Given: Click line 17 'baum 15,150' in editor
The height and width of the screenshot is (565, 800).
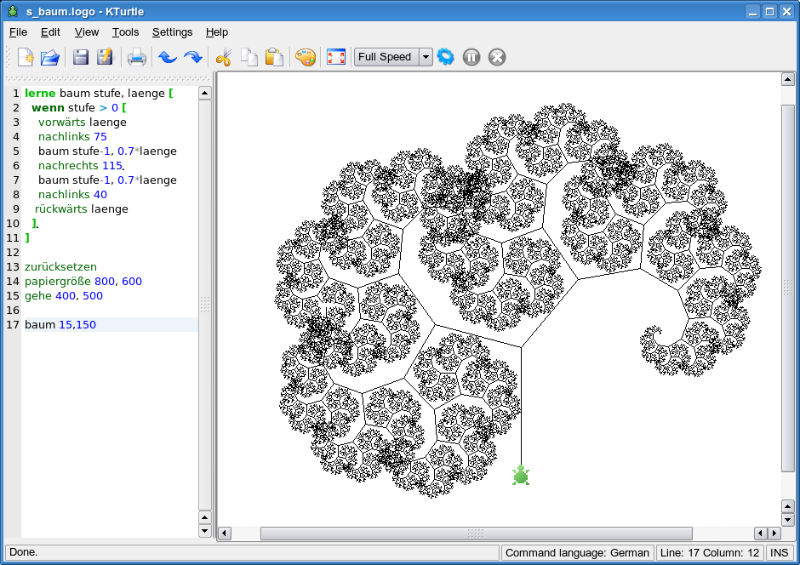Looking at the screenshot, I should point(60,325).
